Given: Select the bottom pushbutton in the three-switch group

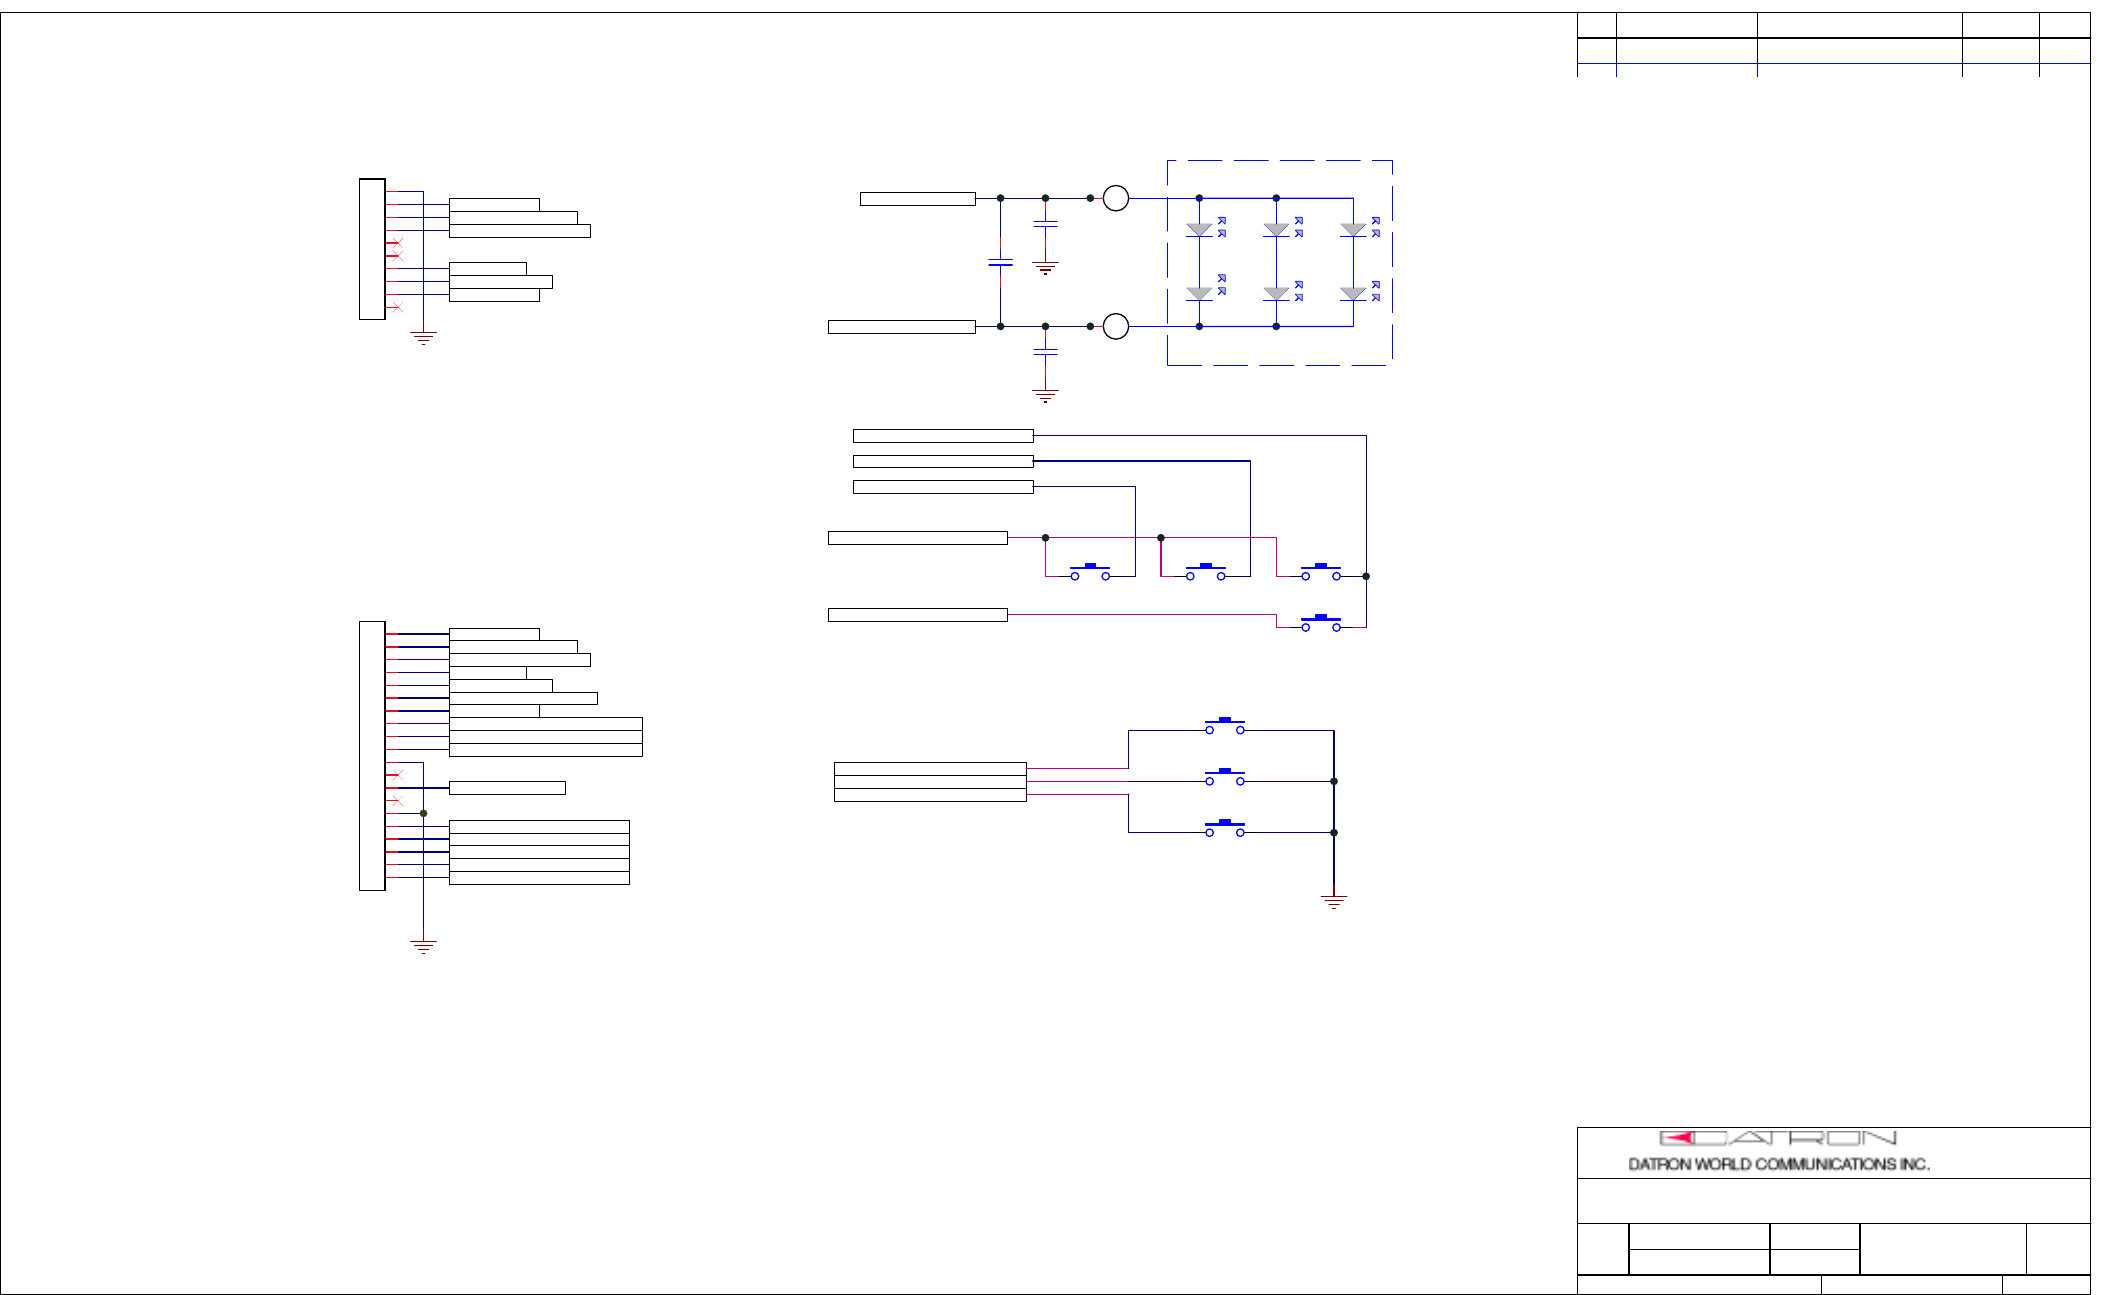Looking at the screenshot, I should click(1225, 828).
